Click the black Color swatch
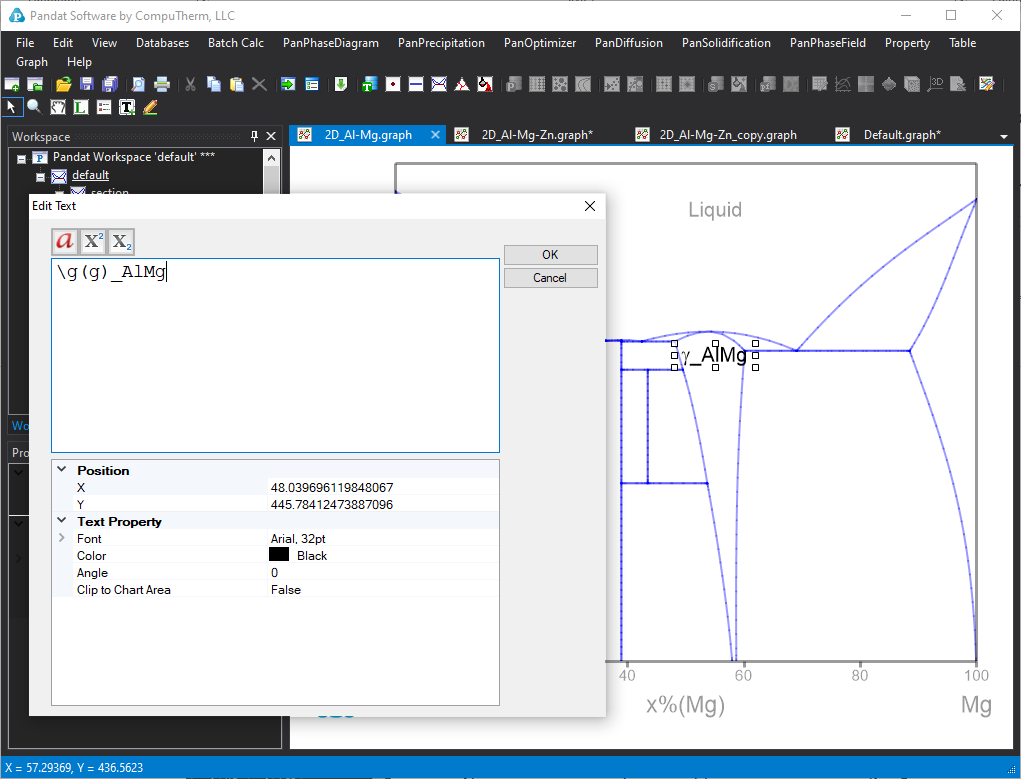1021x779 pixels. [279, 555]
